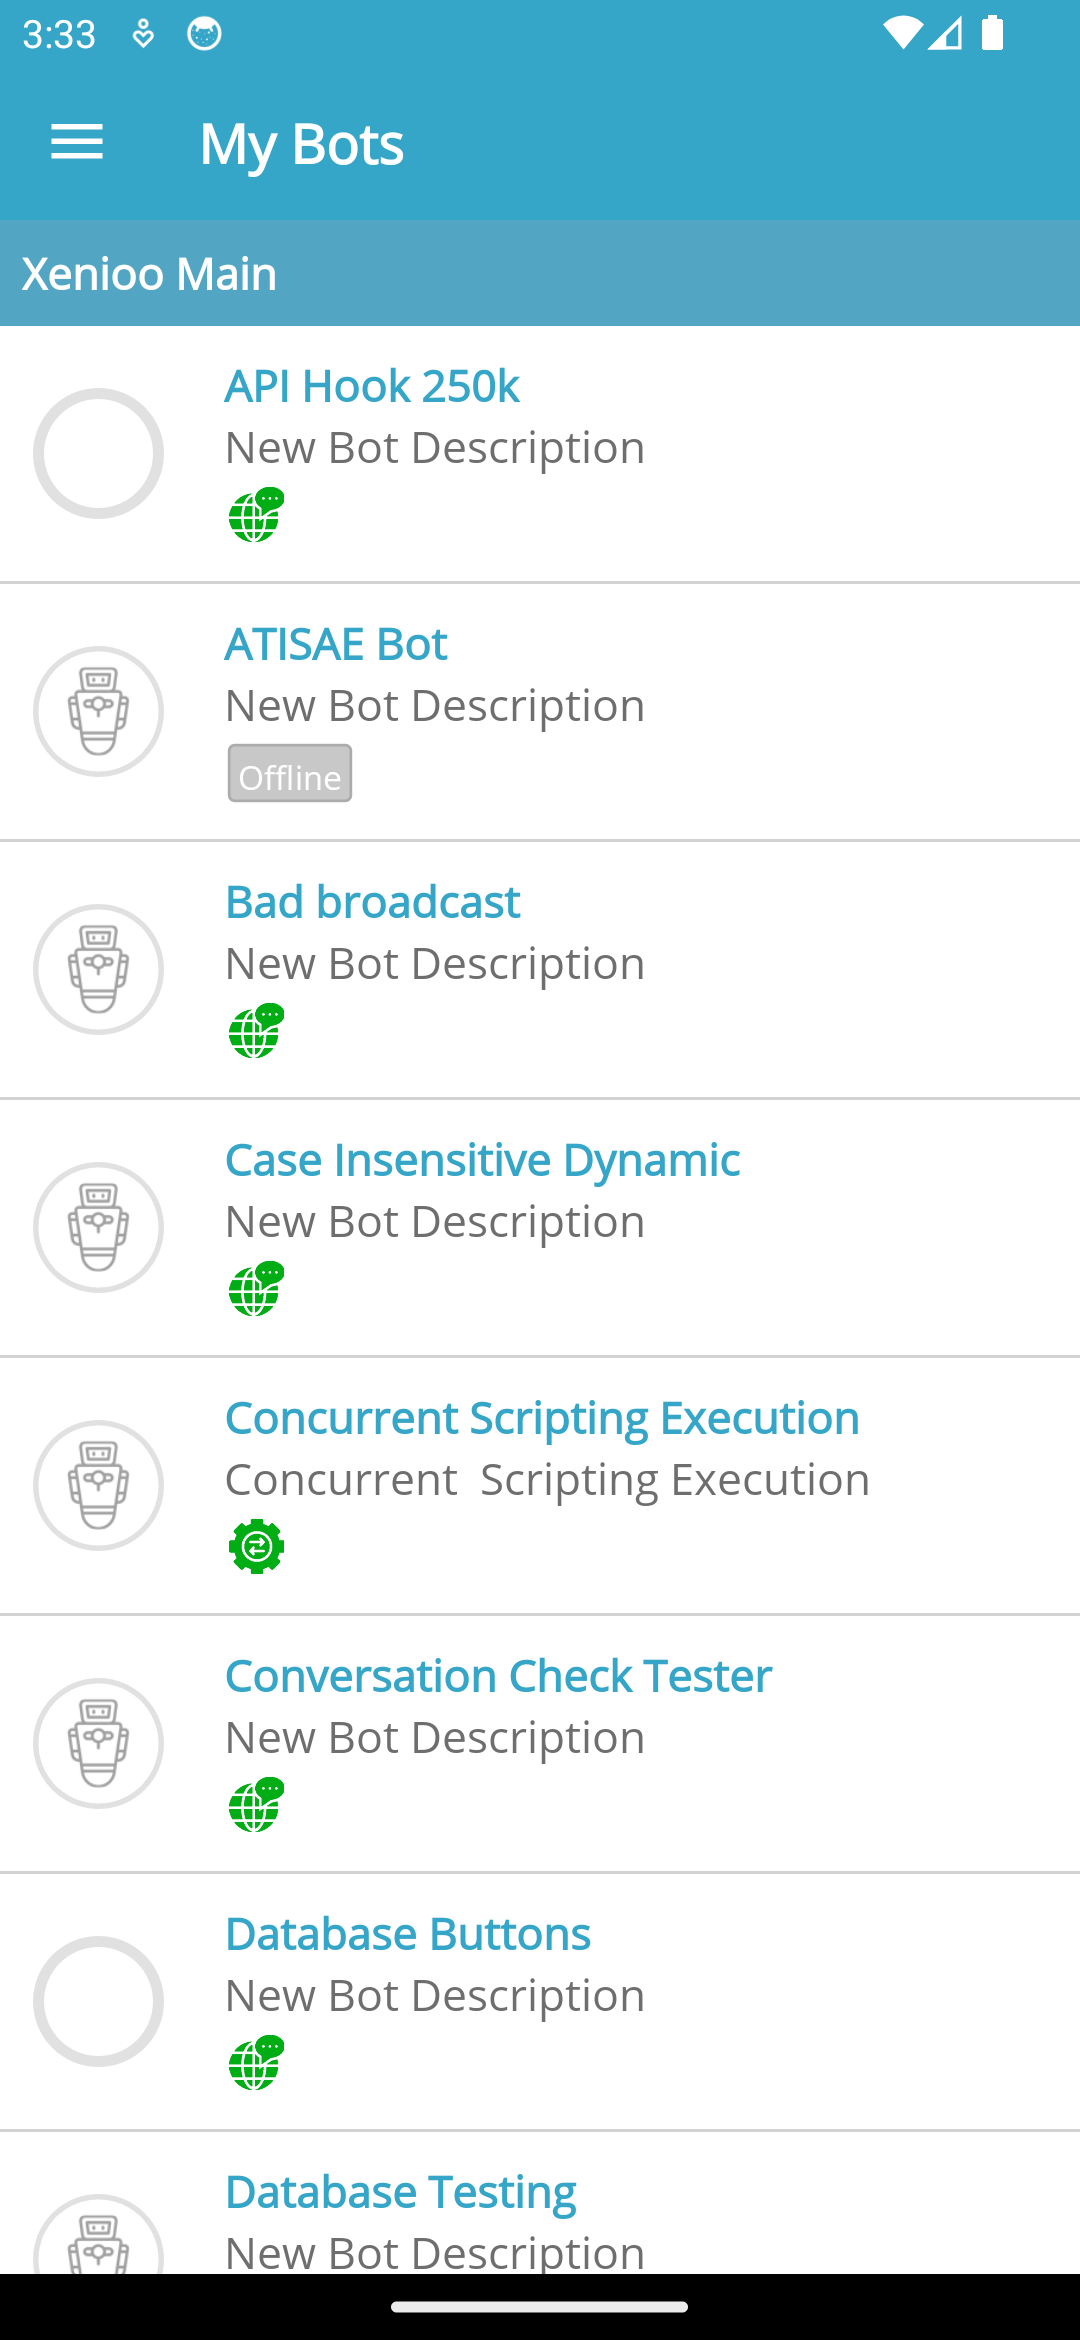Open the Database Testing bot

[400, 2192]
